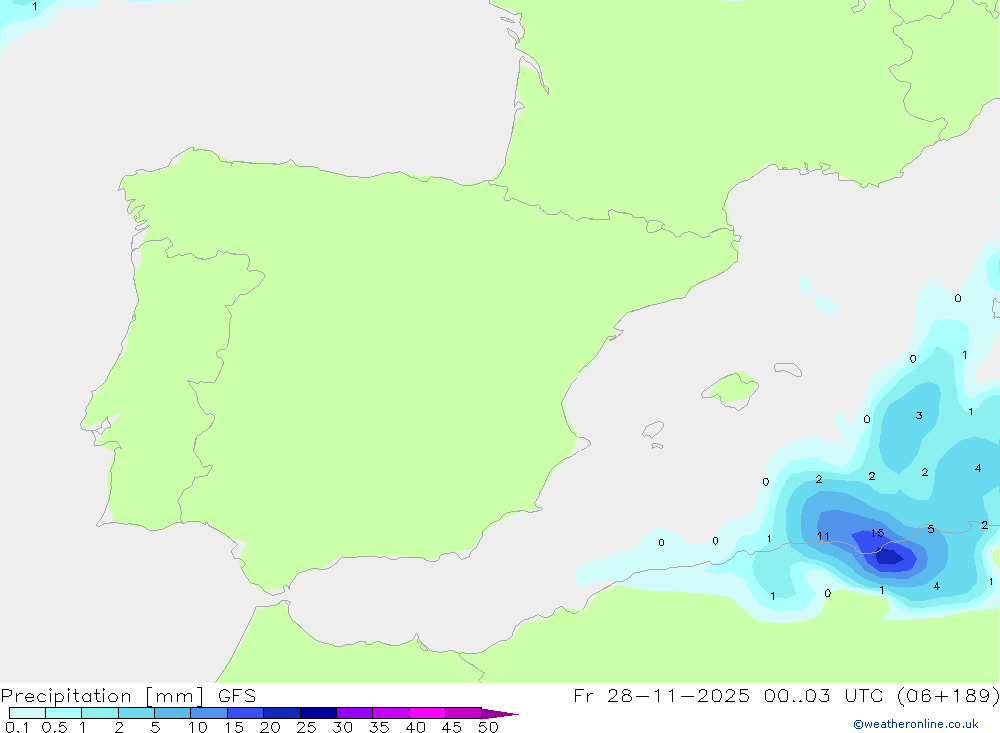
Task: Click the '35' legend scale label
Action: pos(379,727)
